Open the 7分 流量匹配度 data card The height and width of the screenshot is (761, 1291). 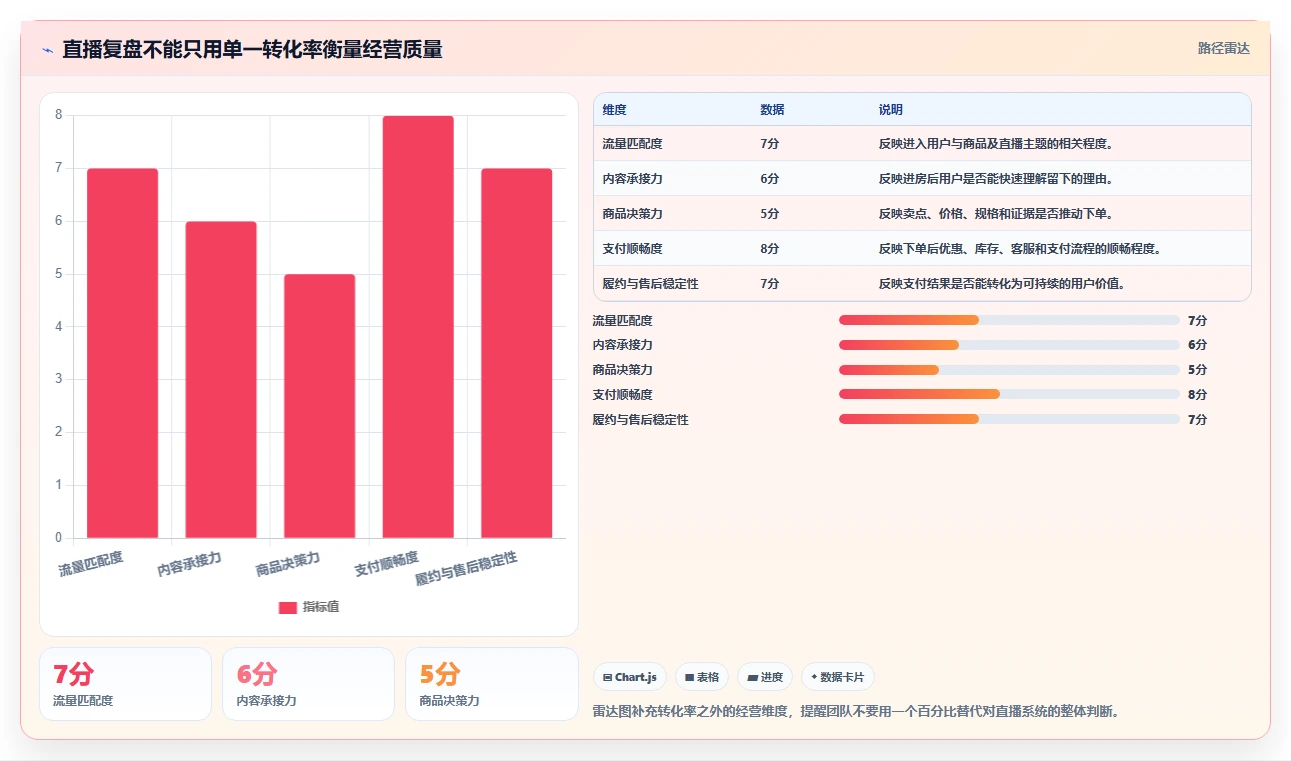pyautogui.click(x=125, y=684)
